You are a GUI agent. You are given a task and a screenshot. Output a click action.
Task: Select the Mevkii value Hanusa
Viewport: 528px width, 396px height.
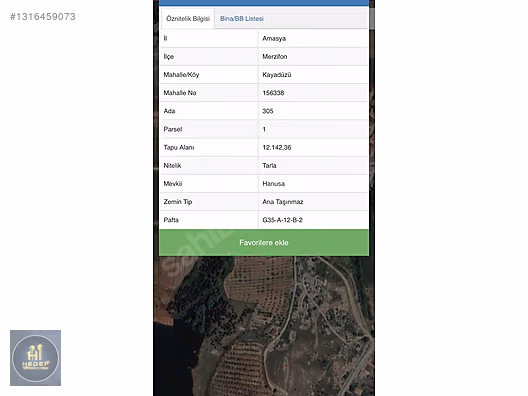(273, 184)
